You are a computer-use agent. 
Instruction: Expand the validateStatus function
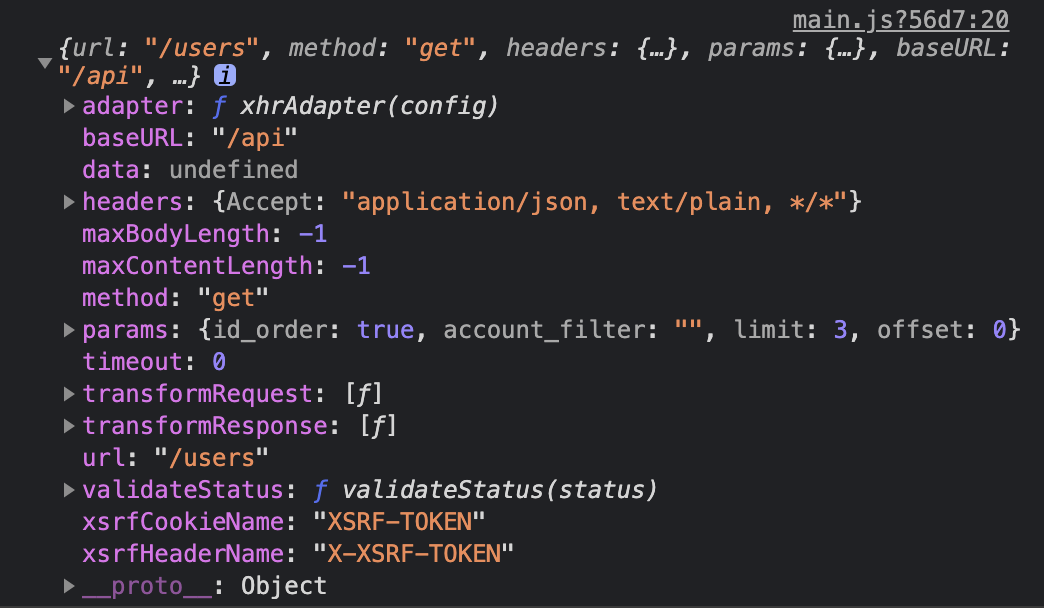click(69, 489)
